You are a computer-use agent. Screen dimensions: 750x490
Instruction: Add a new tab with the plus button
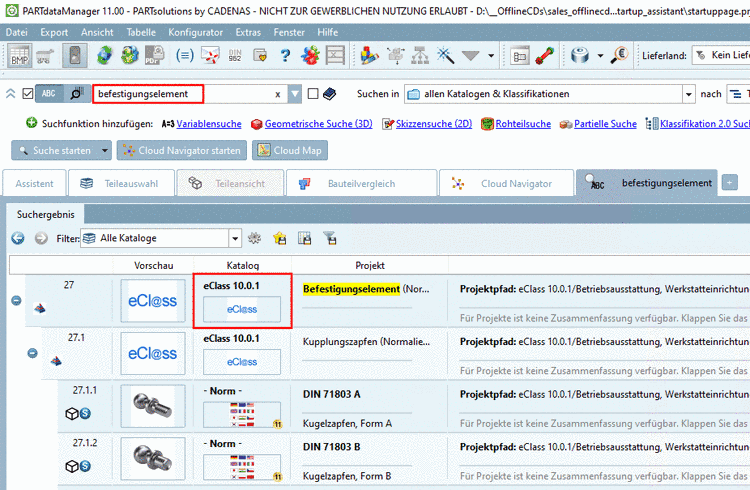click(x=729, y=182)
